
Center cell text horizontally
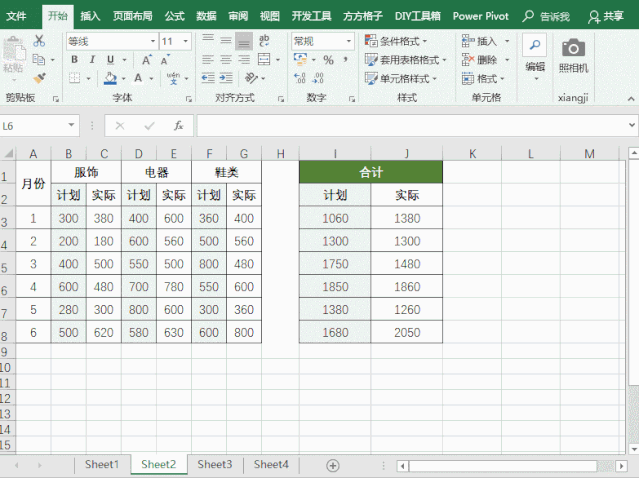226,59
